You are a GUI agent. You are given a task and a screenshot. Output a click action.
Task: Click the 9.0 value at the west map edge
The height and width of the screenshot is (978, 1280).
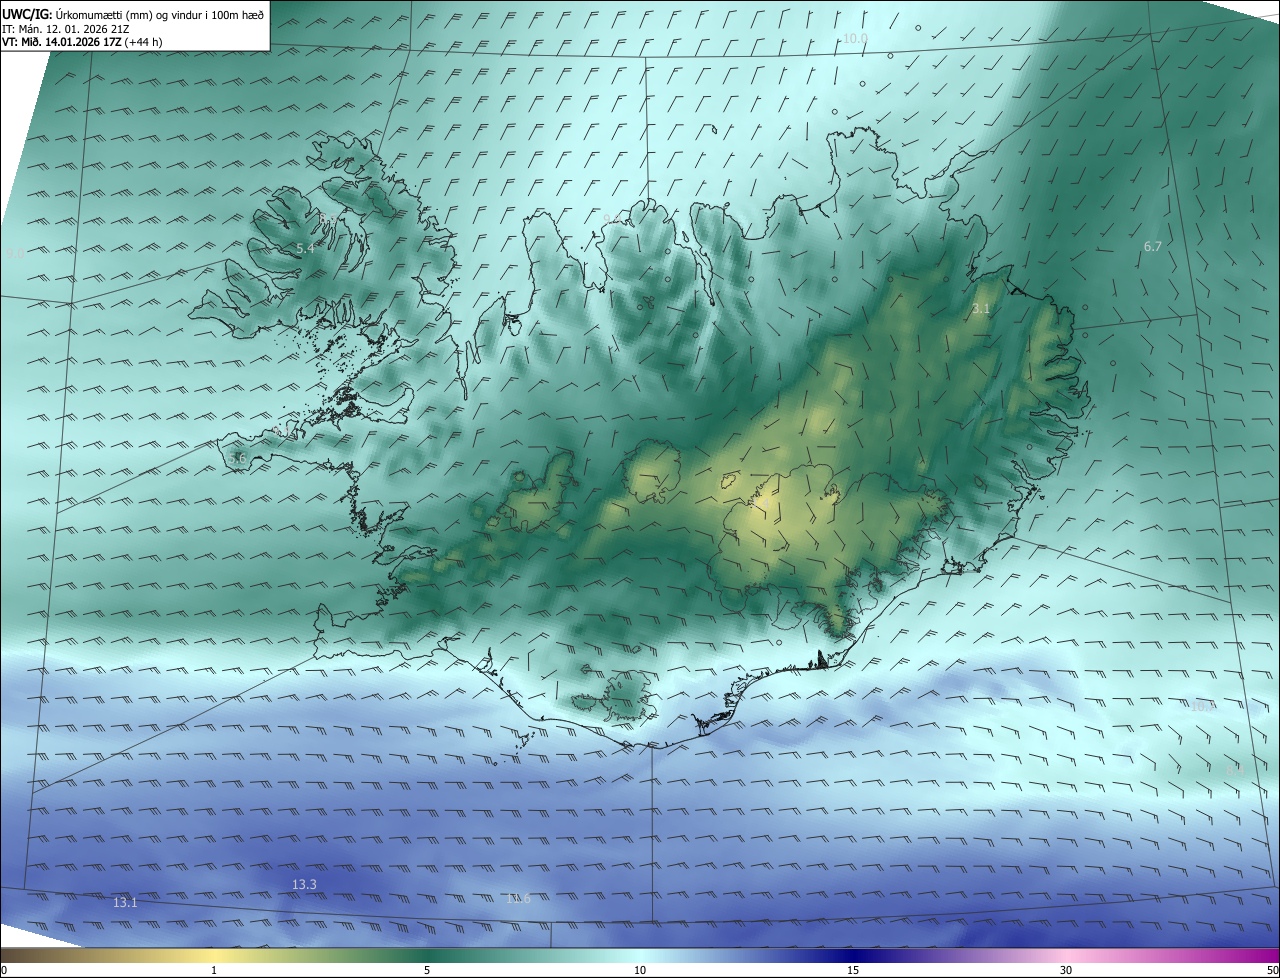tap(15, 255)
